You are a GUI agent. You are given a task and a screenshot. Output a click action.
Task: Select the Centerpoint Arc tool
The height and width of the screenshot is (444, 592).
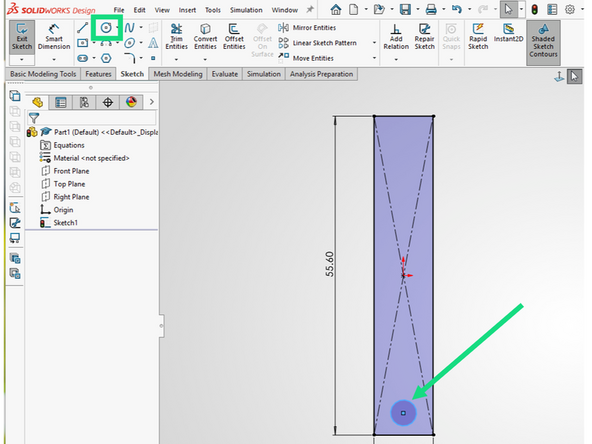coord(106,43)
